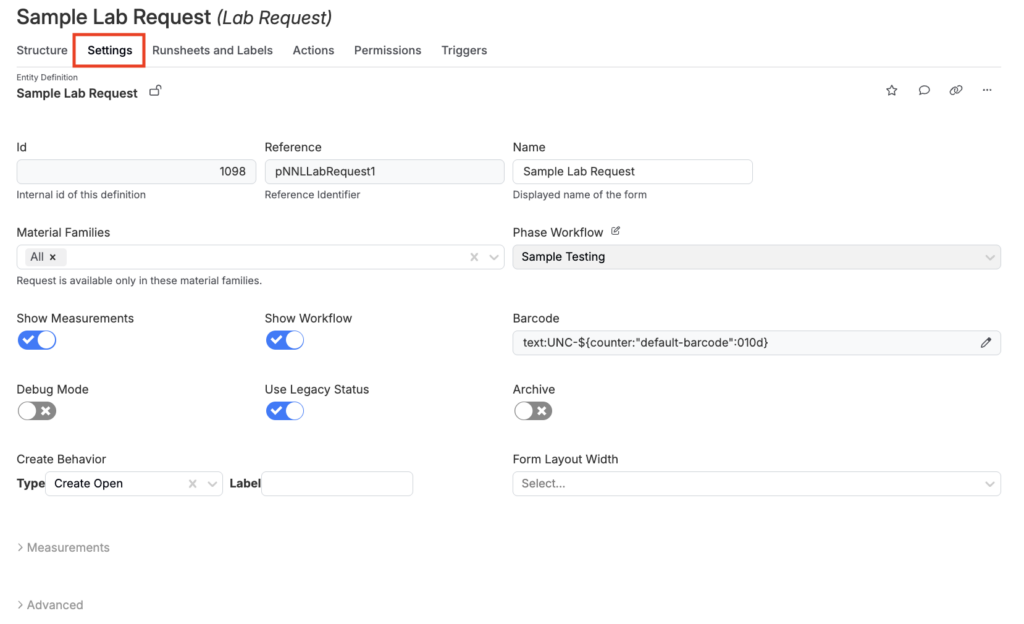Screen dimensions: 1024x624
Task: Click the unlock icon beside Sample Lab Request
Action: tap(155, 92)
